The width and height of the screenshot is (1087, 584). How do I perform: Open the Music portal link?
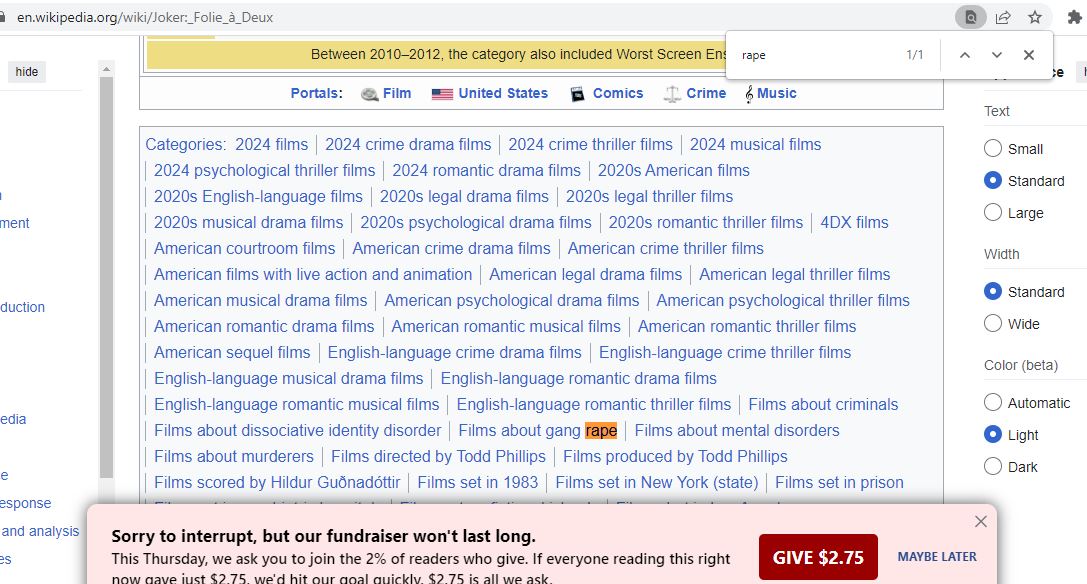point(776,94)
